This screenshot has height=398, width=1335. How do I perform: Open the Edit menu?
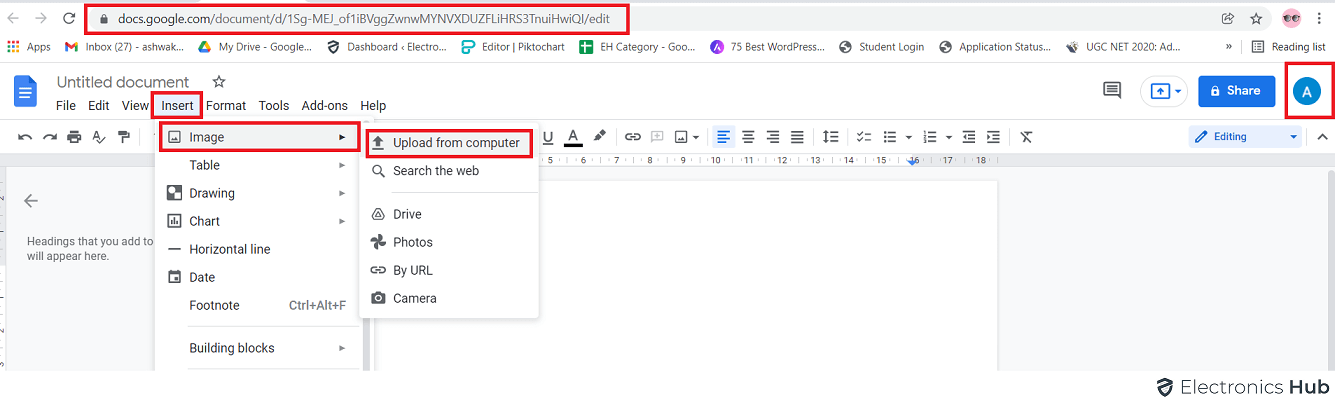point(99,105)
